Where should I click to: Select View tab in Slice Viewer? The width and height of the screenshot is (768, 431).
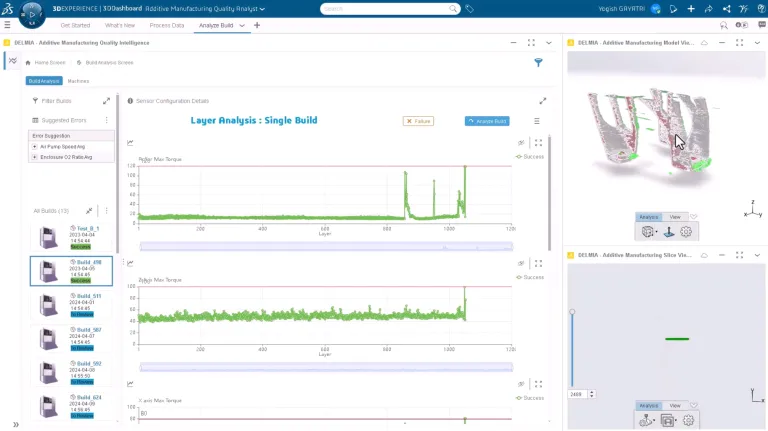click(675, 406)
